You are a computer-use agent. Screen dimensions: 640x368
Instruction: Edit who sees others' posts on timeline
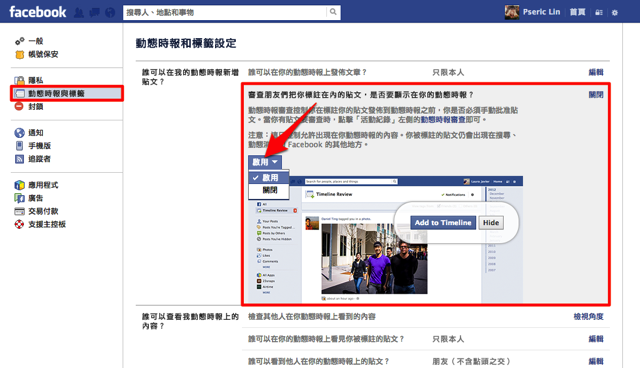[596, 361]
